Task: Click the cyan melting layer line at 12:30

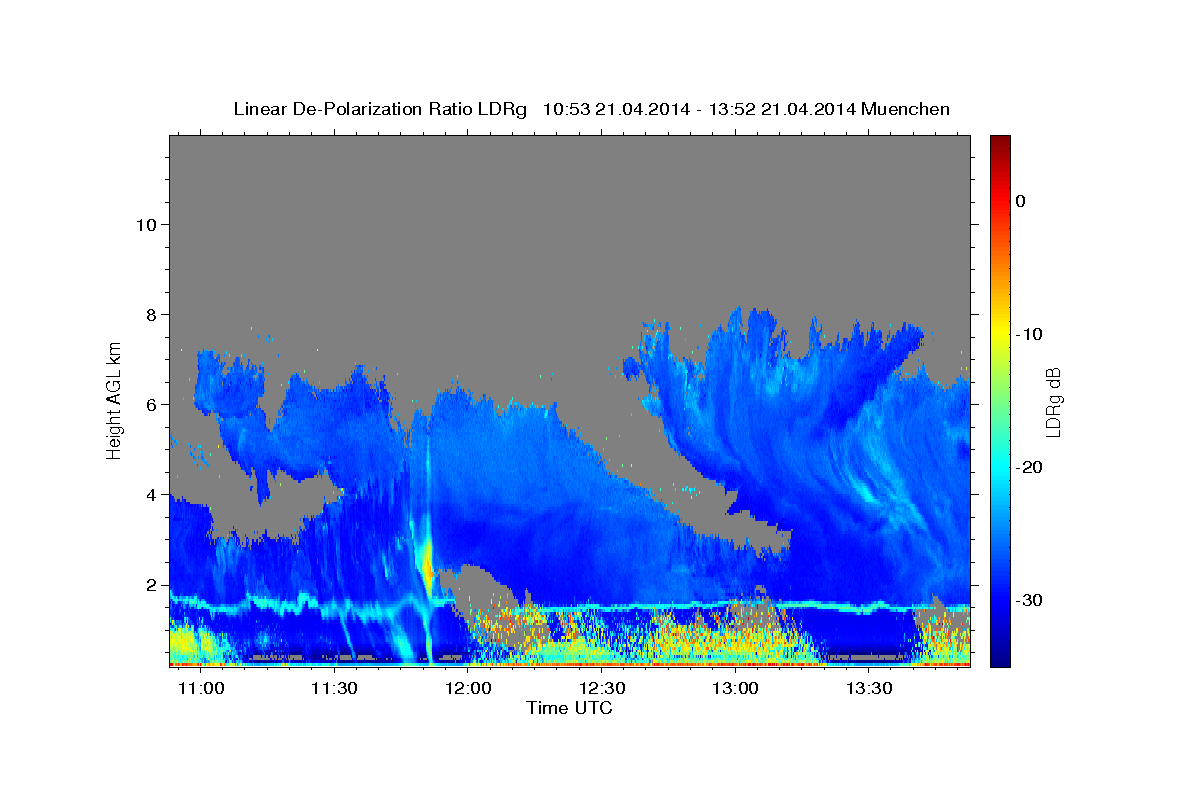Action: point(602,607)
